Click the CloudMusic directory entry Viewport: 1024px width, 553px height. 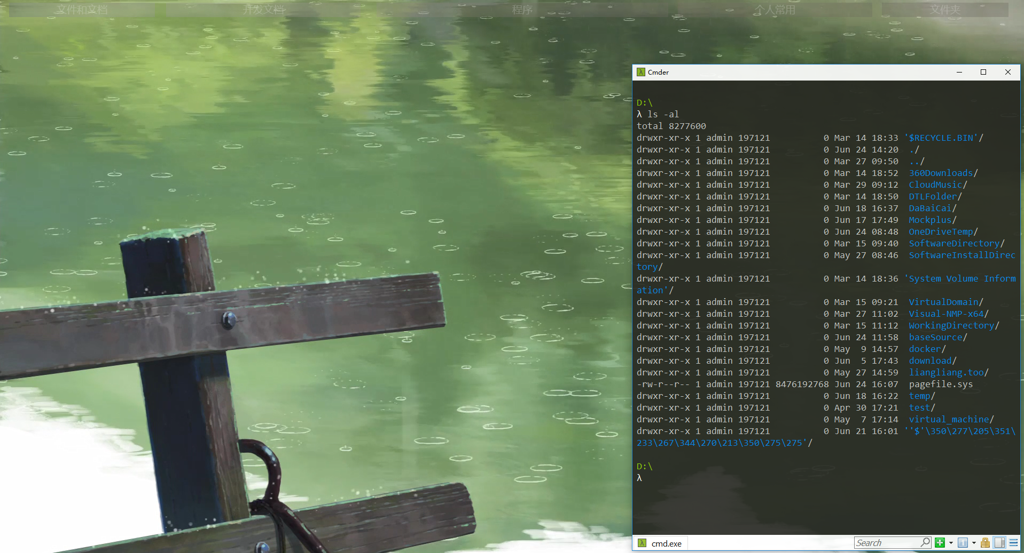pyautogui.click(x=936, y=185)
